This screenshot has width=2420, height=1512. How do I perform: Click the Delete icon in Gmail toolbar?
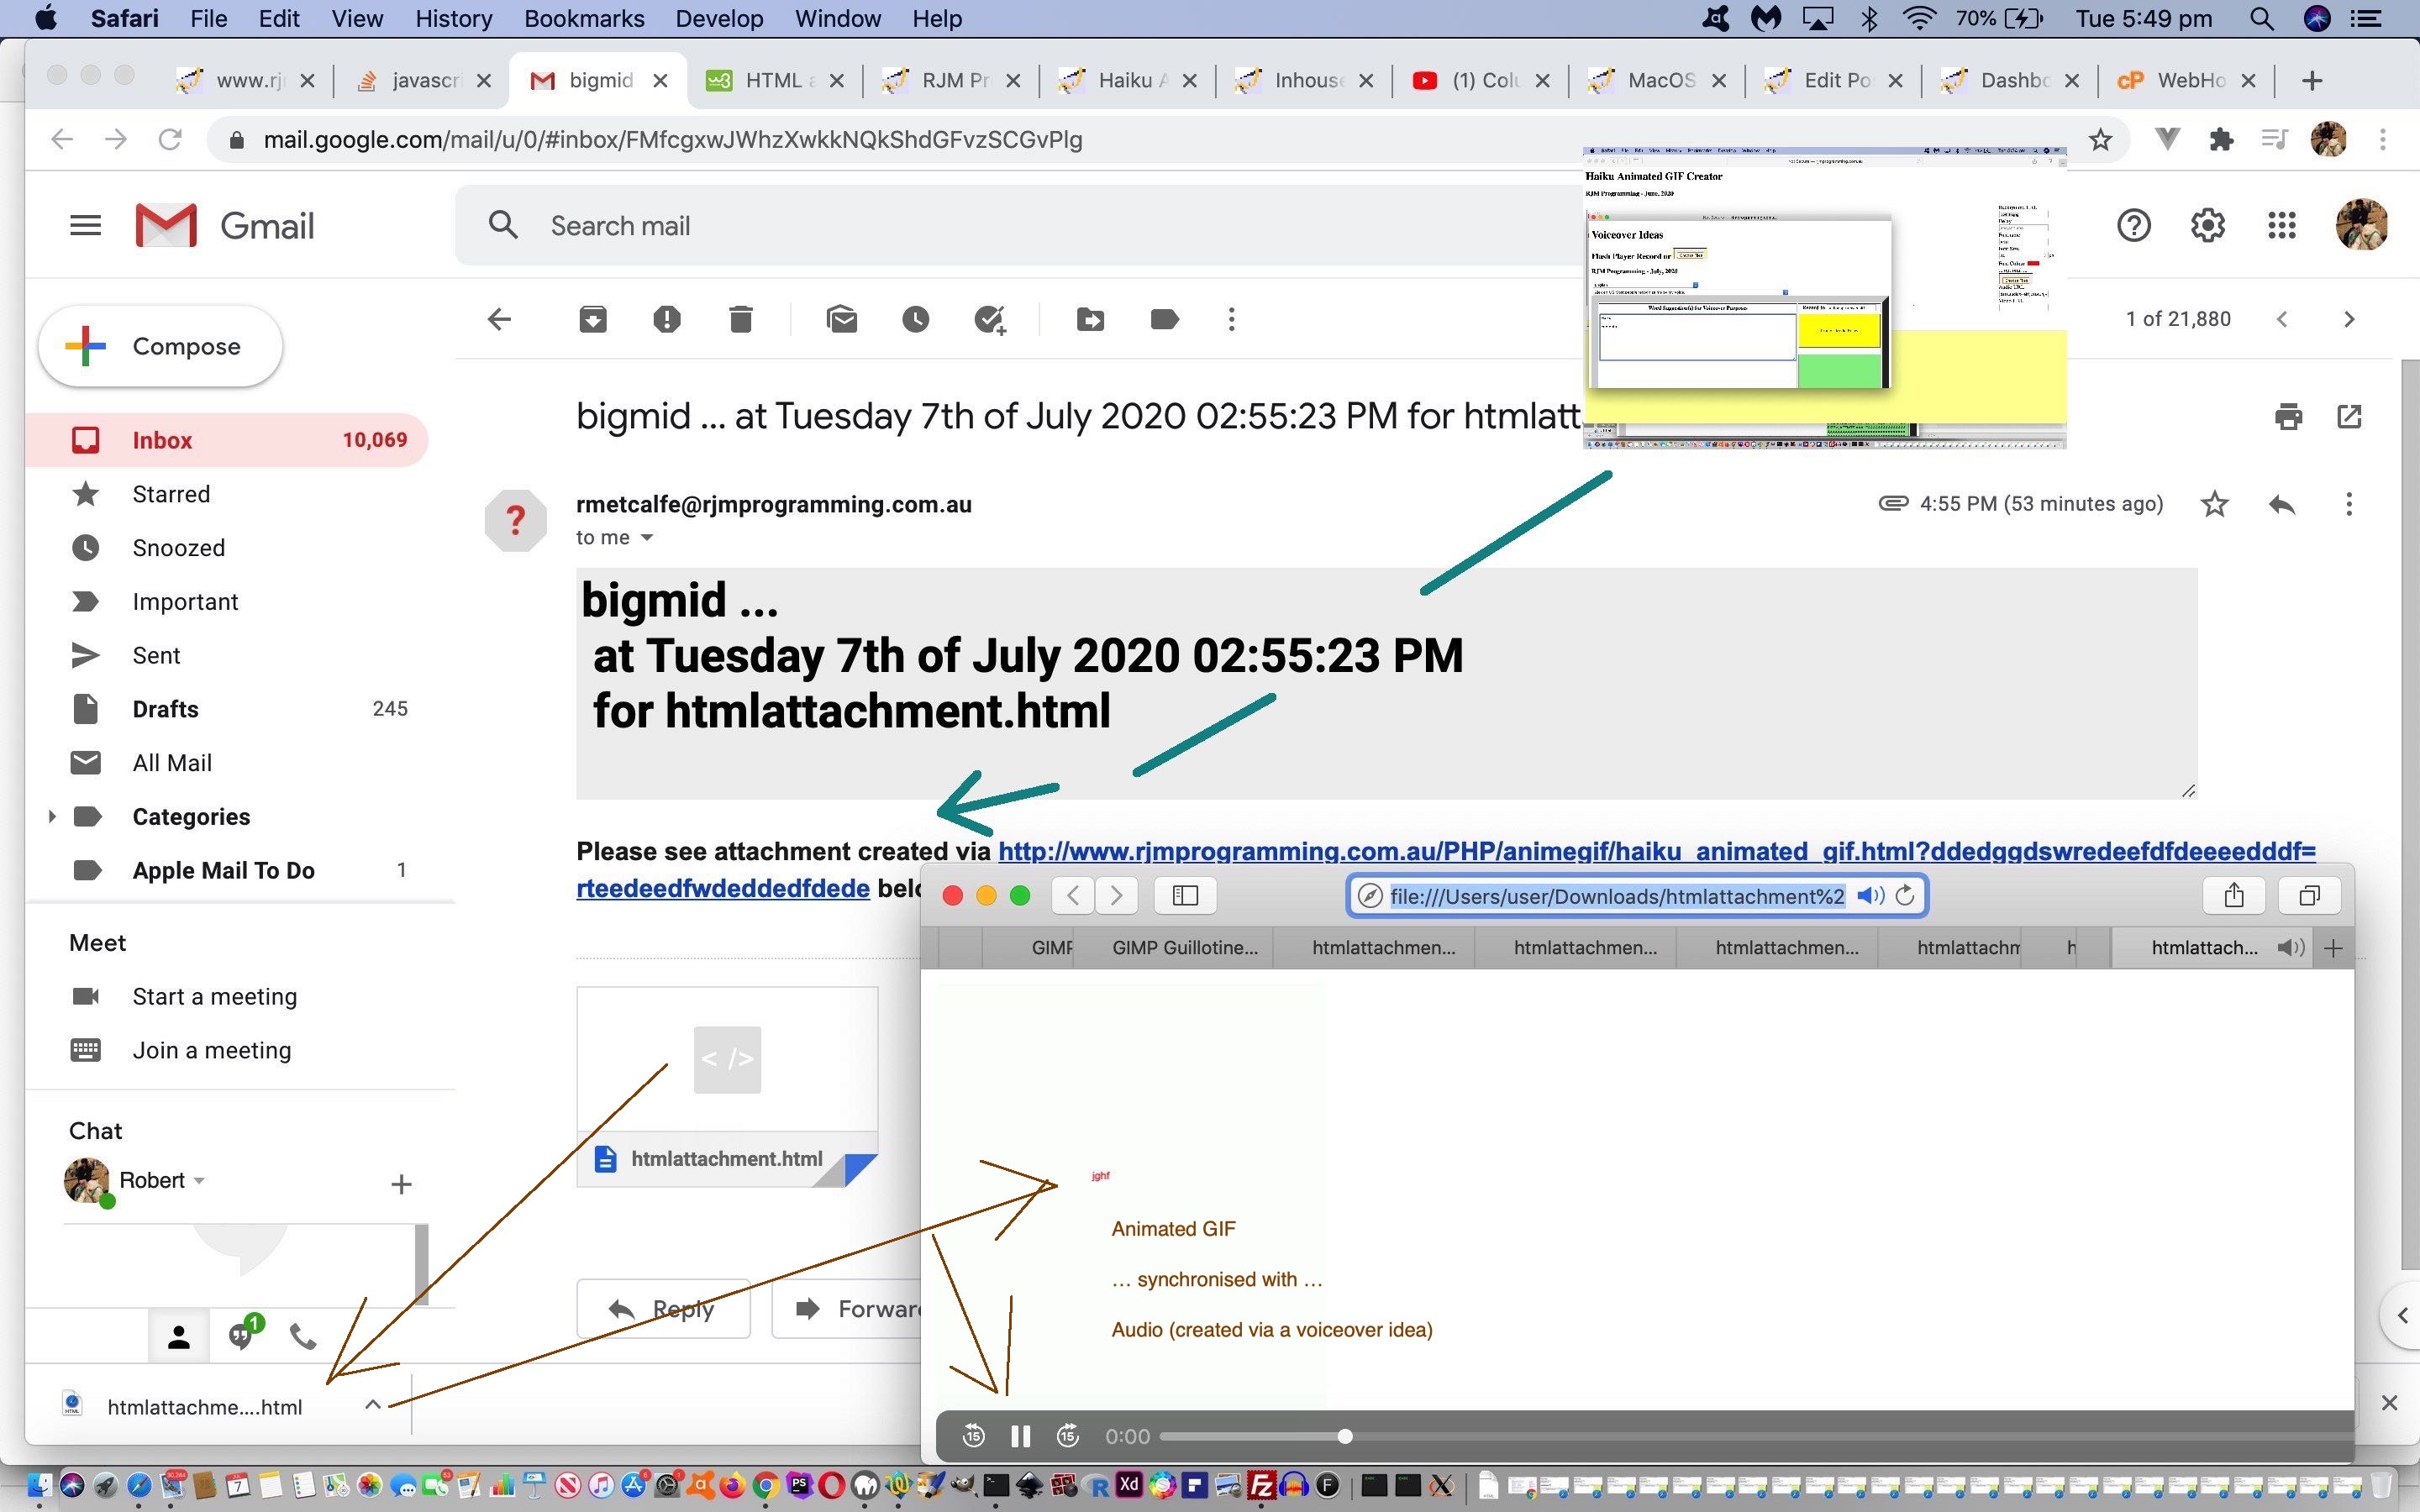tap(740, 318)
